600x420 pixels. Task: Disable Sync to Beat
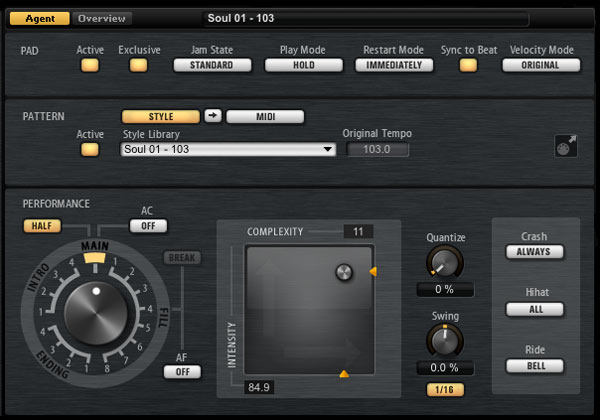pos(467,65)
